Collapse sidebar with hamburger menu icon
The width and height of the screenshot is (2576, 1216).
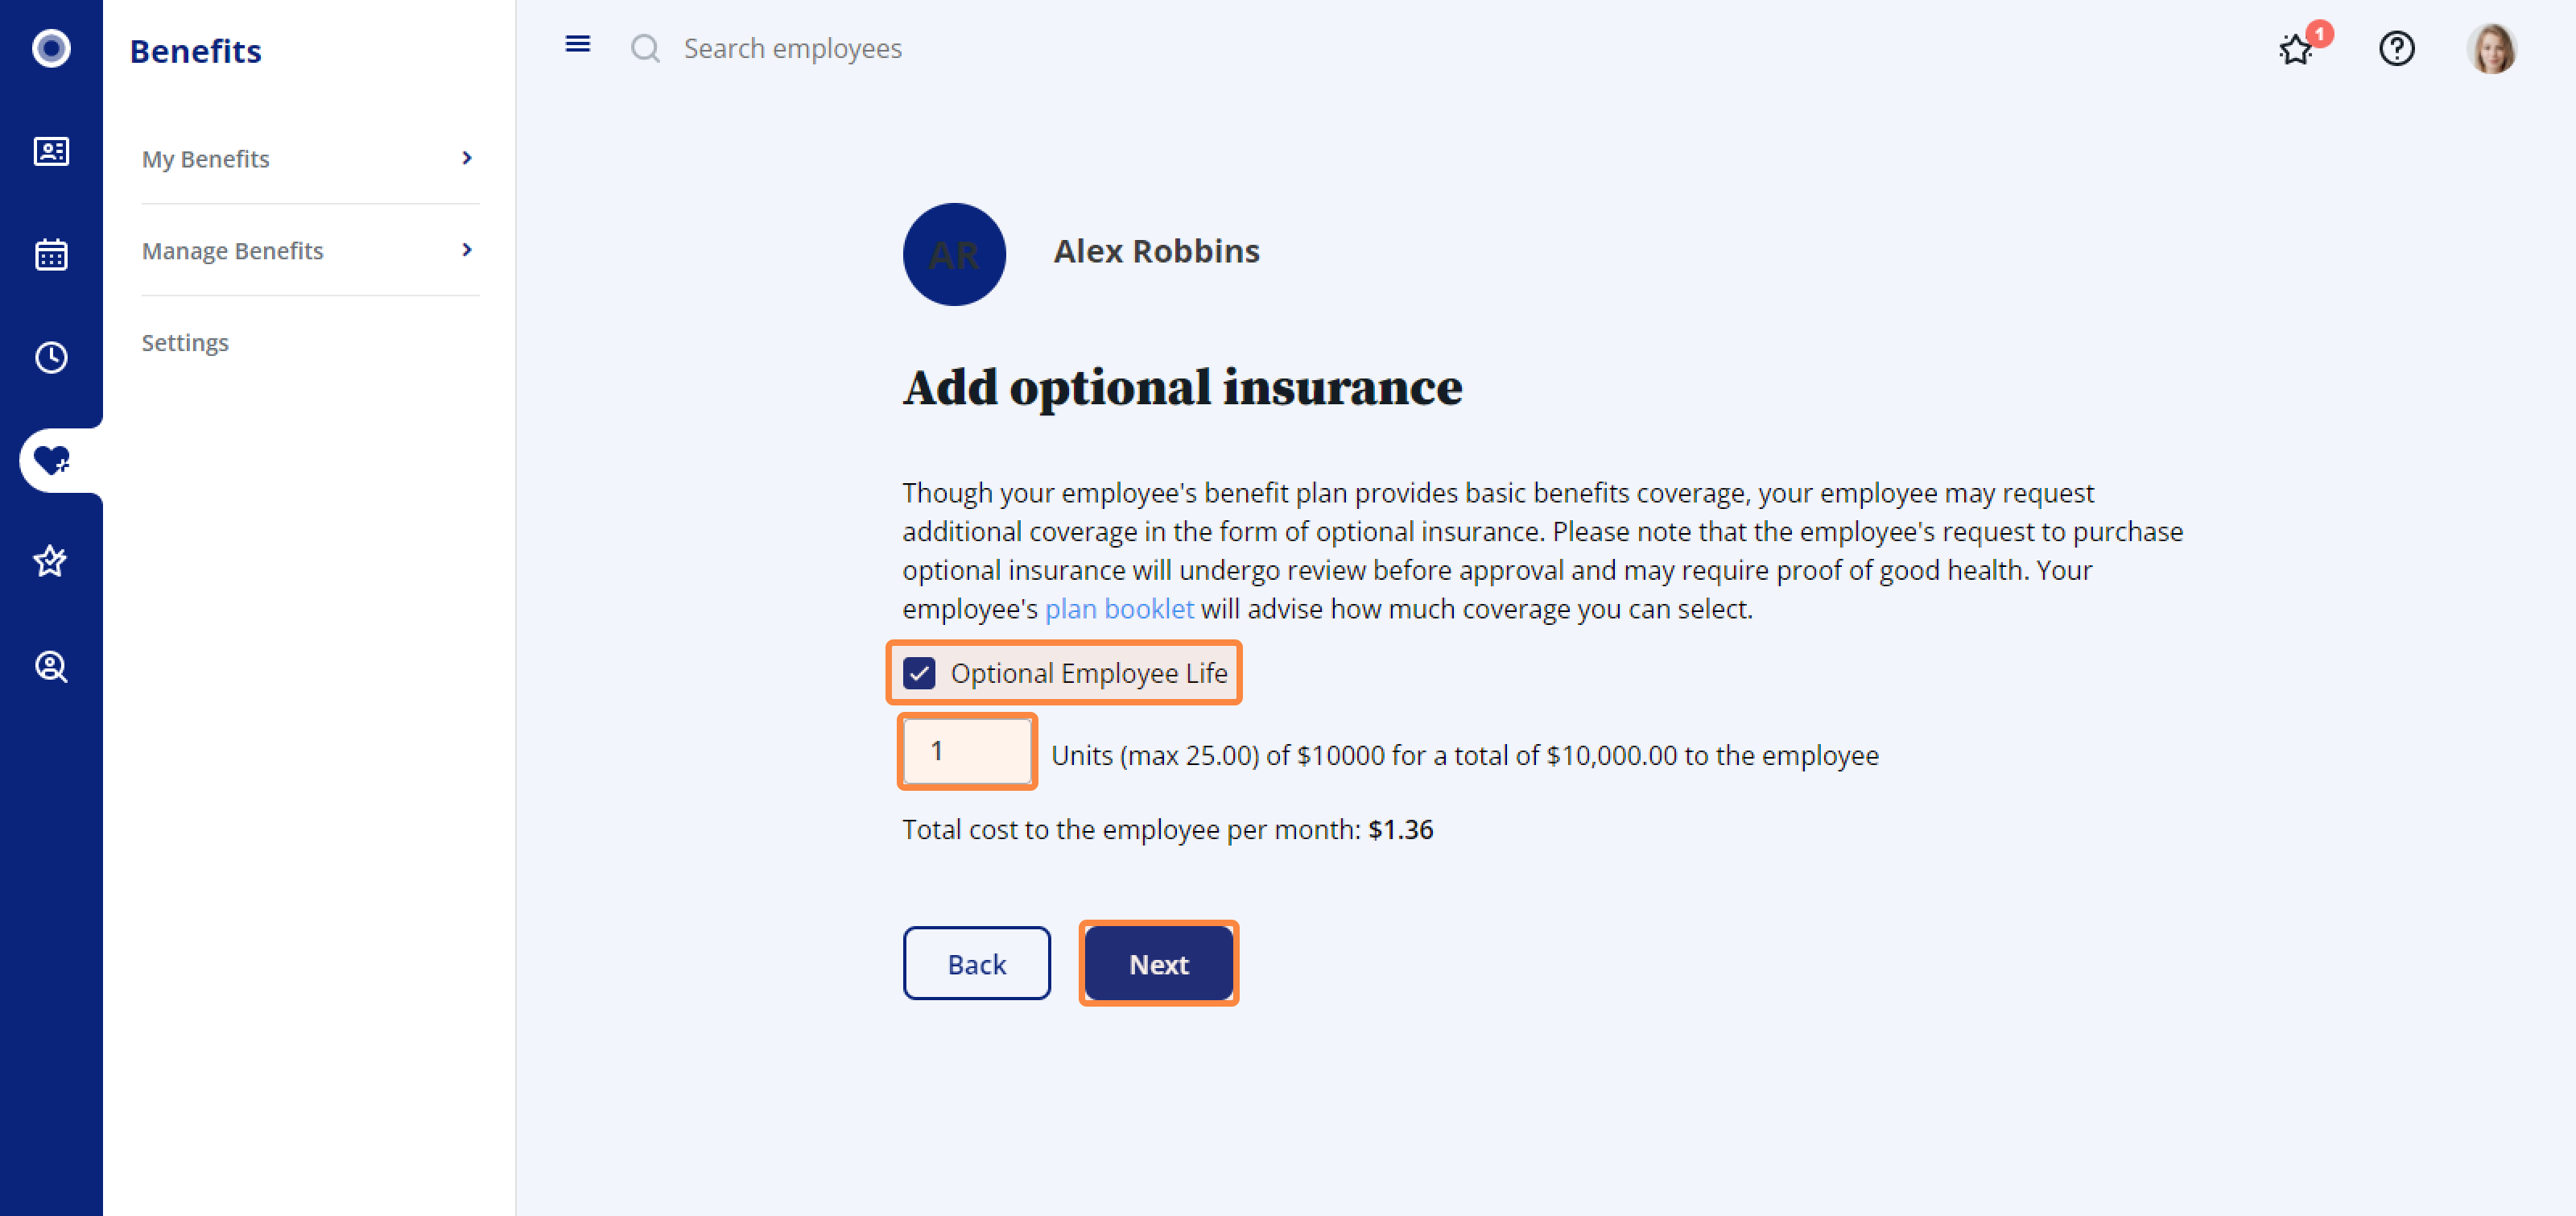point(578,44)
